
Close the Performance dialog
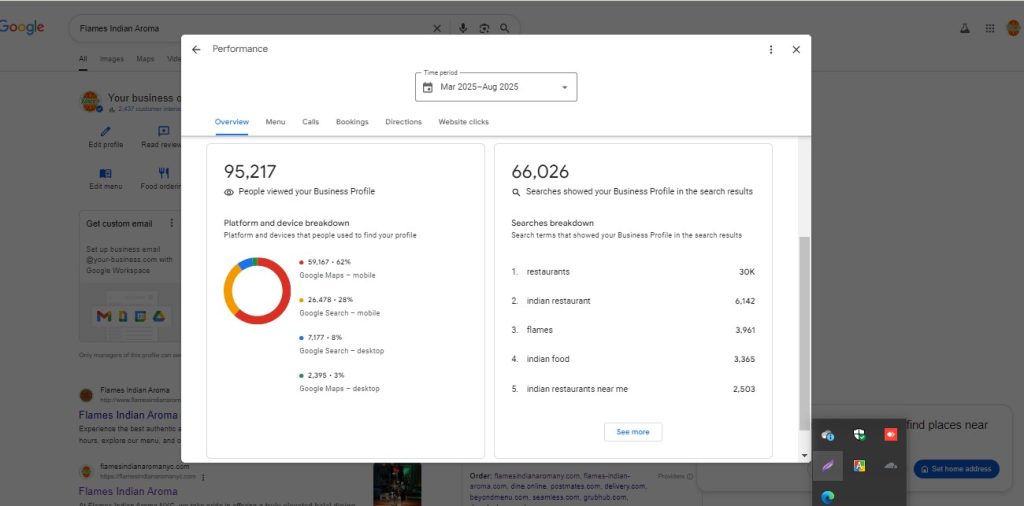click(x=796, y=49)
